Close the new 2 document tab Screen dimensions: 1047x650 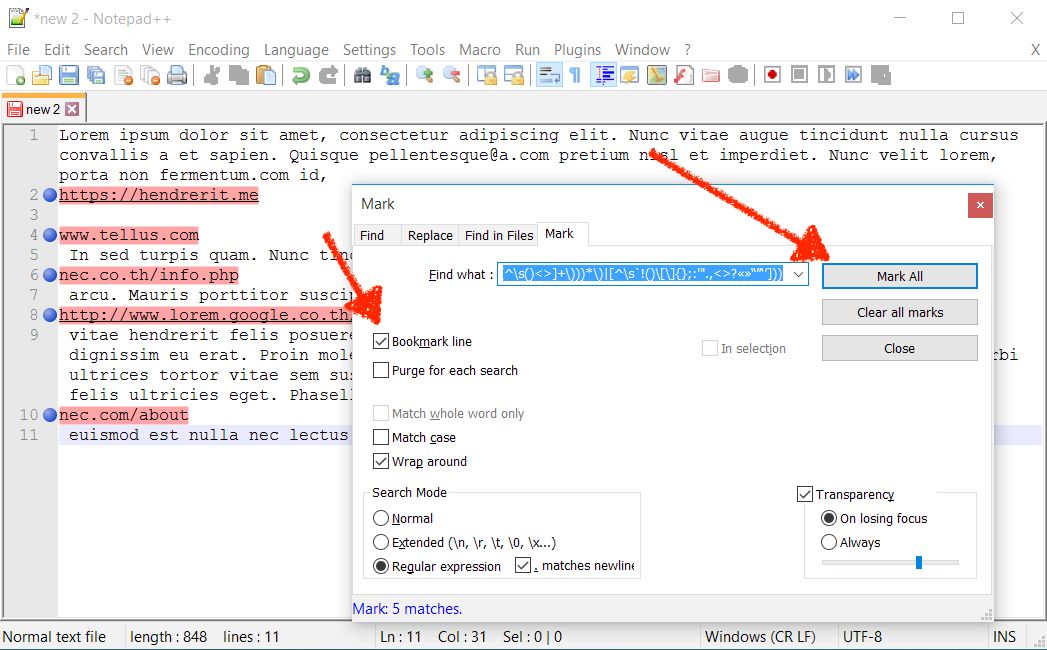[72, 109]
